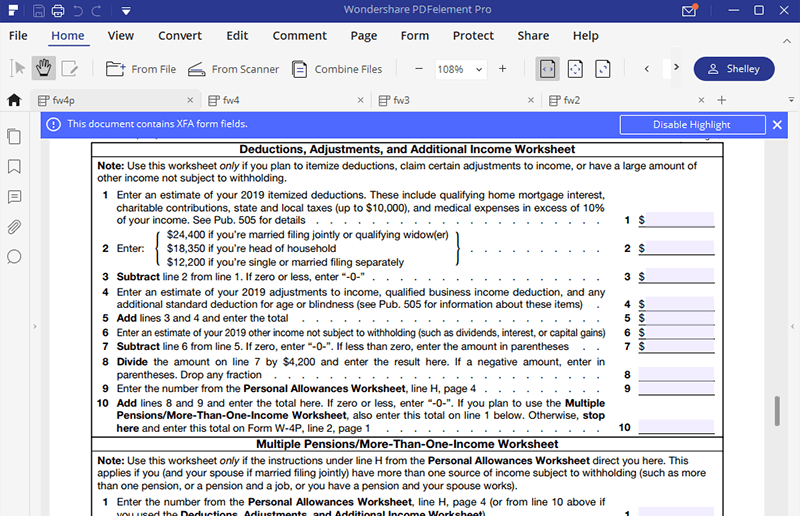The image size is (800, 516).
Task: Click the Print icon in title bar
Action: pos(59,11)
